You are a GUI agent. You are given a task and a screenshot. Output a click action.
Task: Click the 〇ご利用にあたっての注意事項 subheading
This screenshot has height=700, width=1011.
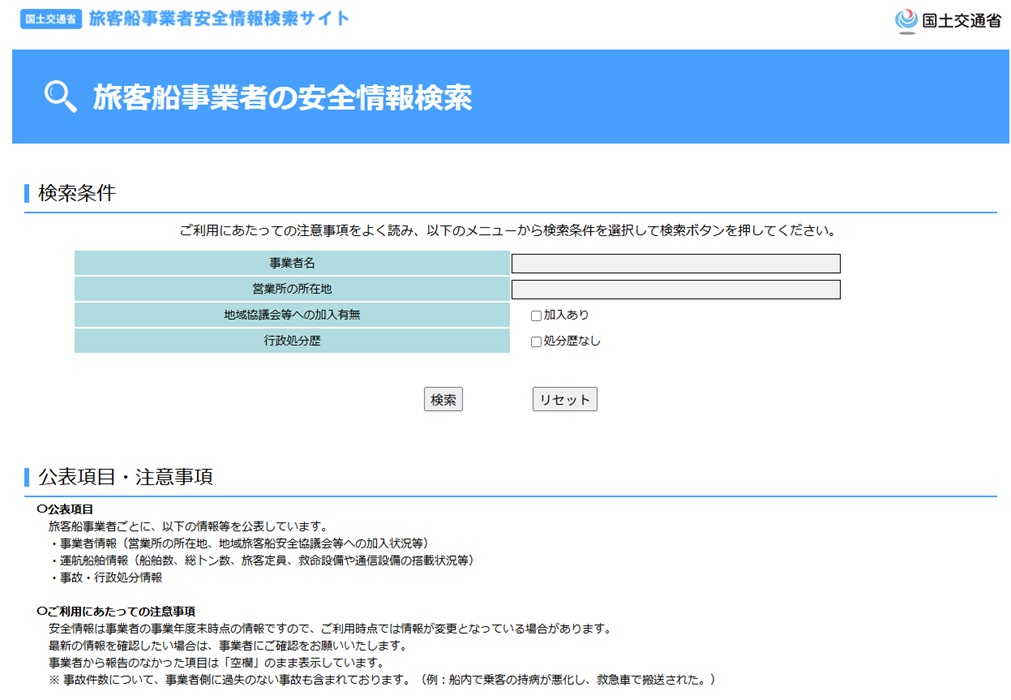click(x=116, y=611)
